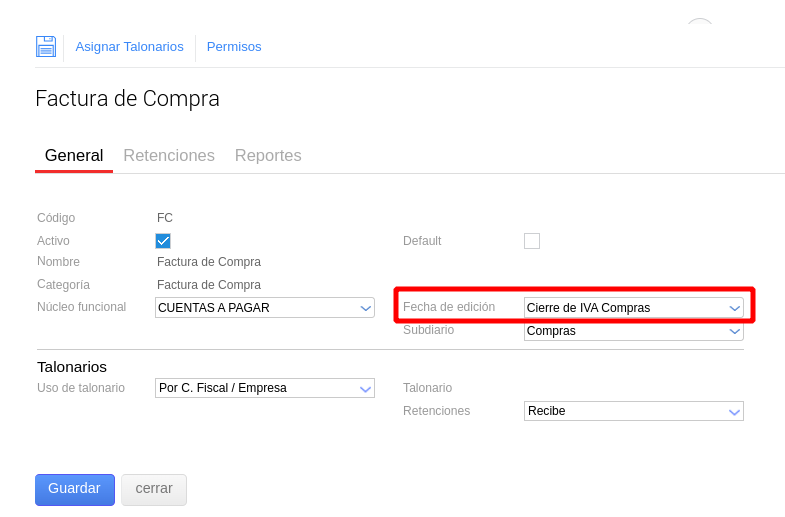Image resolution: width=785 pixels, height=517 pixels.
Task: Click the Talonarios section heading
Action: point(72,367)
